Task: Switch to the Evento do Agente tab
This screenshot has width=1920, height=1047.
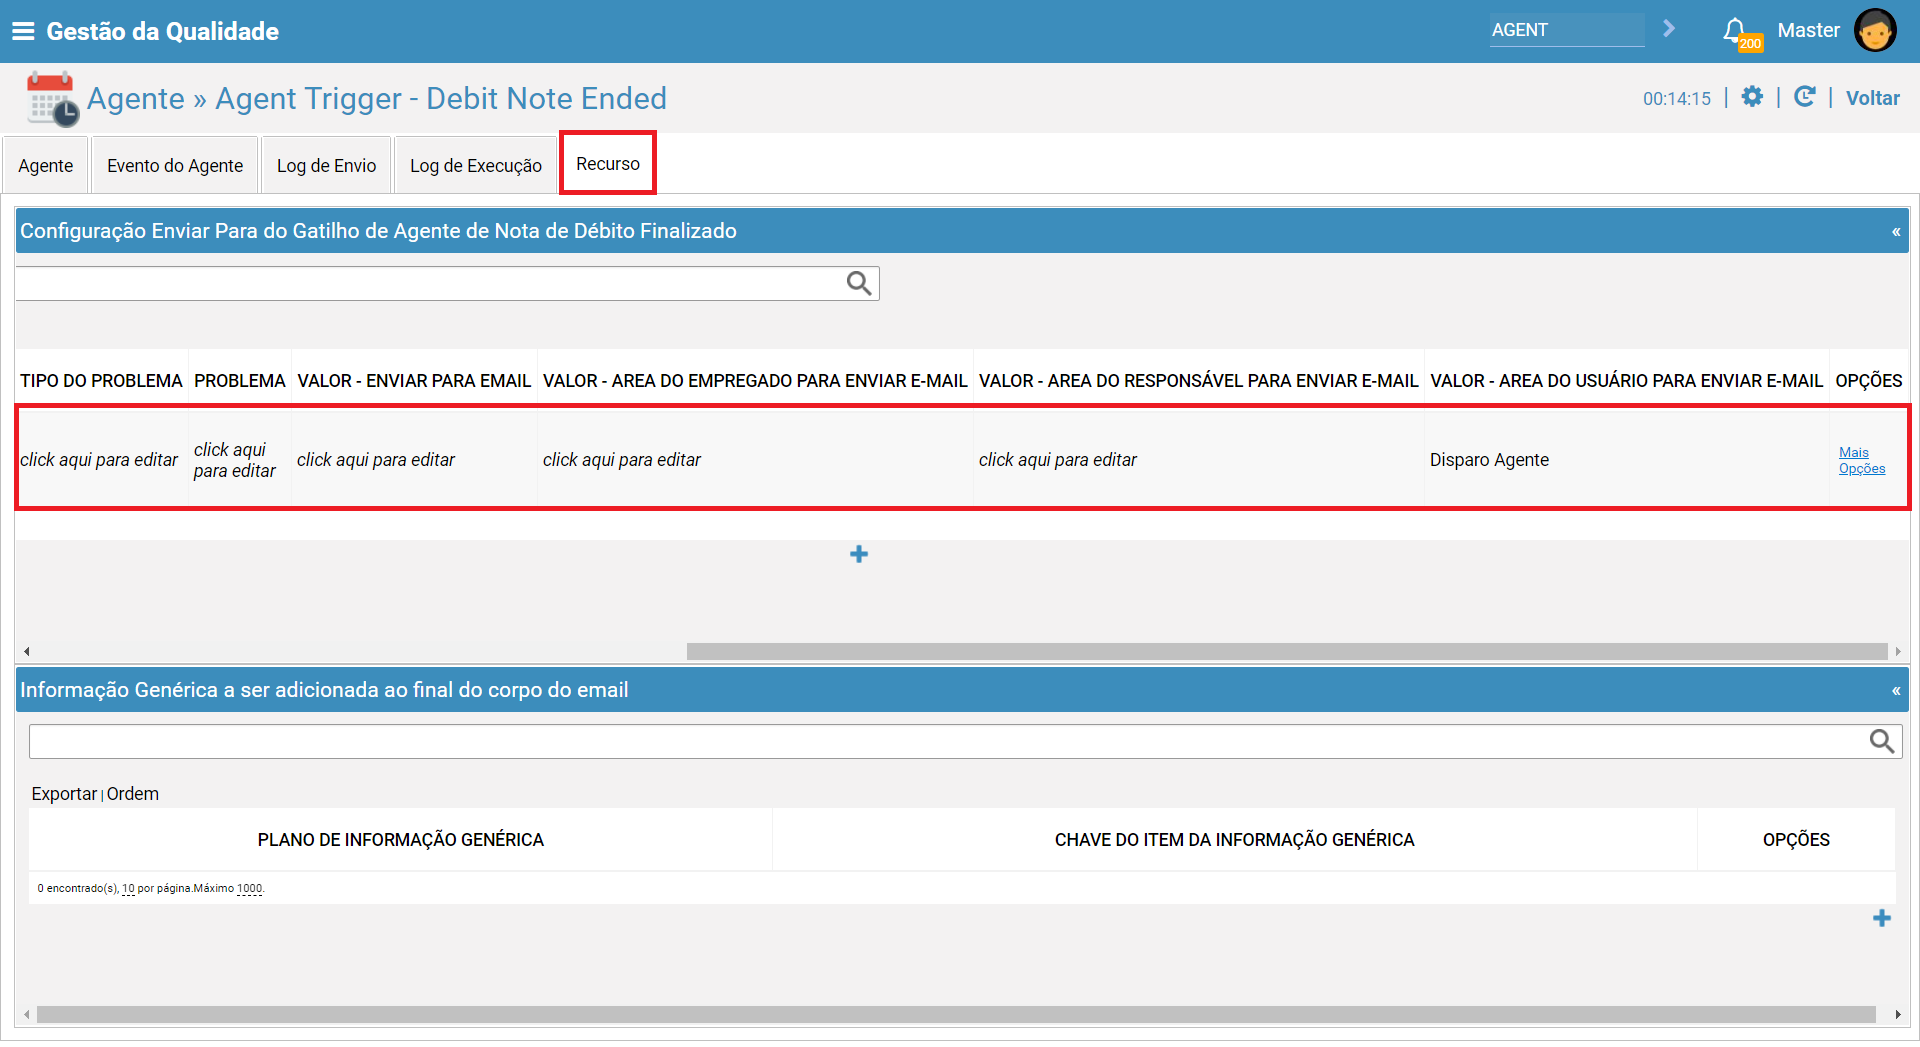Action: click(x=175, y=165)
